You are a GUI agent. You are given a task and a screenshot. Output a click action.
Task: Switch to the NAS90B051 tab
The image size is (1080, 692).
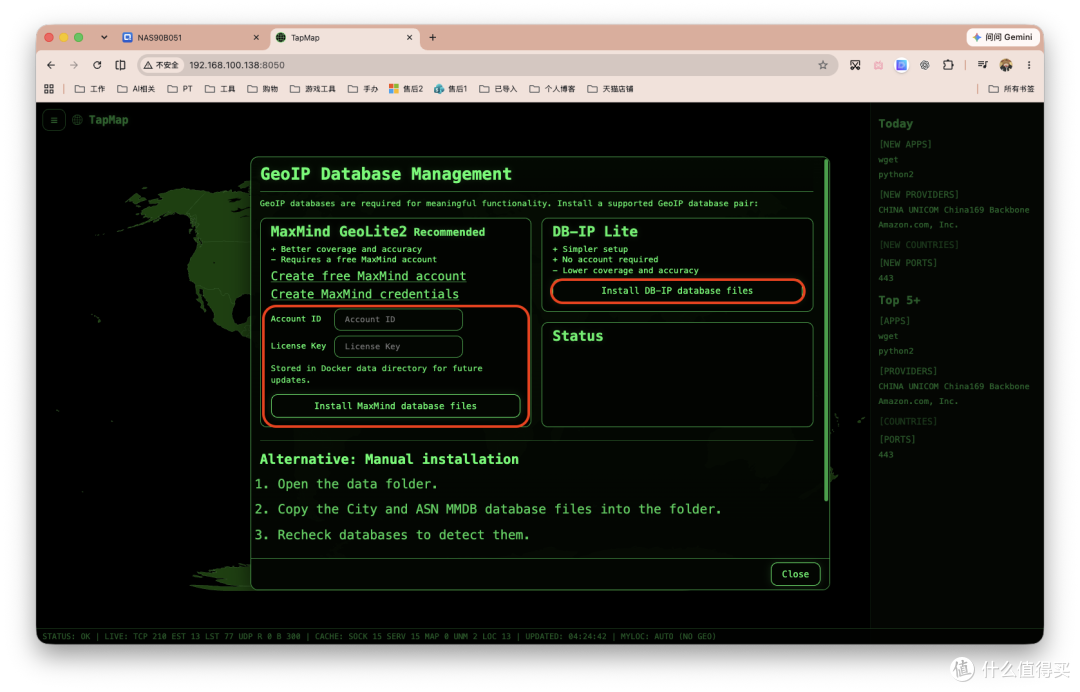point(189,37)
